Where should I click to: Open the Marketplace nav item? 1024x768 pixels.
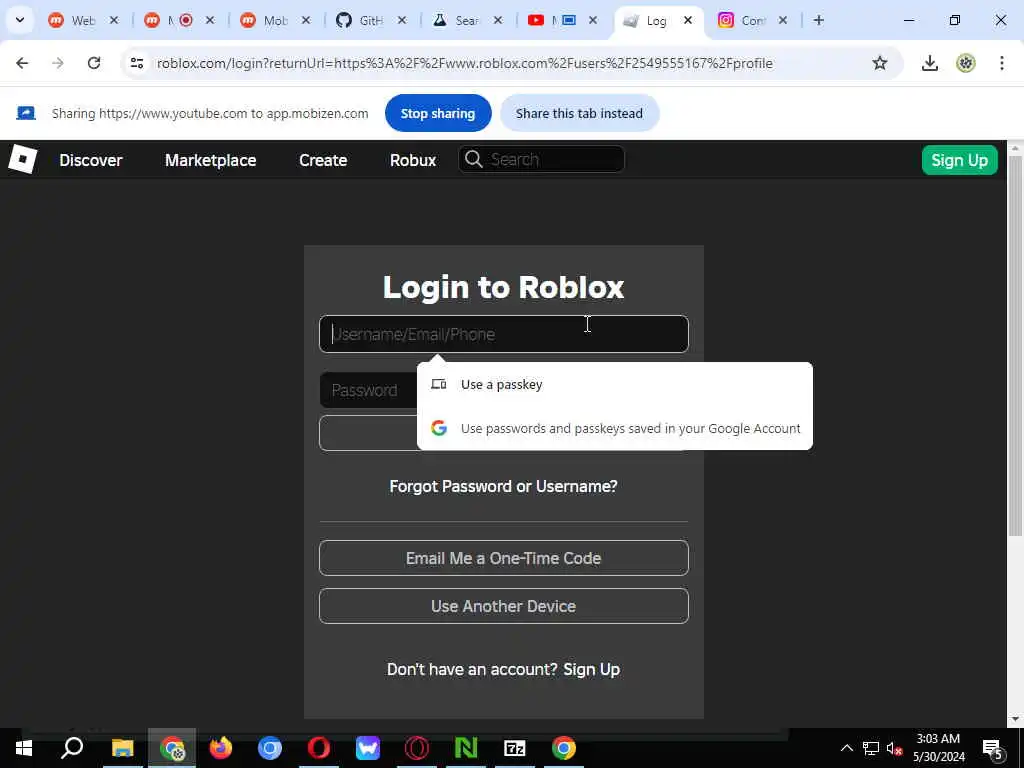click(210, 160)
